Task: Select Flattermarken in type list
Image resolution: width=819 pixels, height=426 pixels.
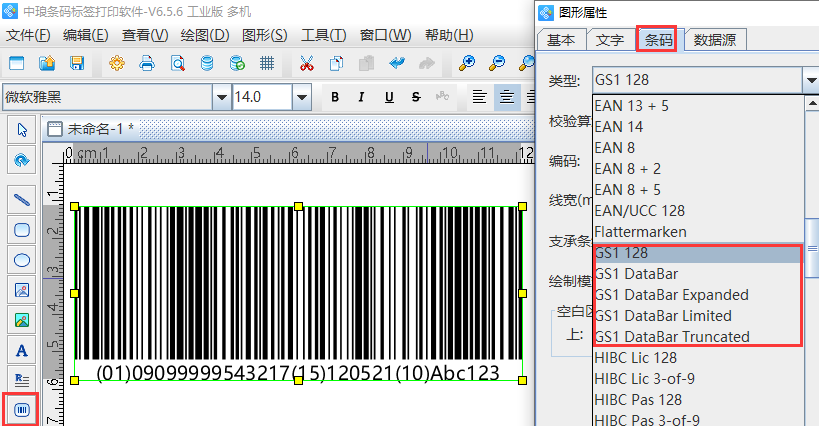Action: [698, 232]
